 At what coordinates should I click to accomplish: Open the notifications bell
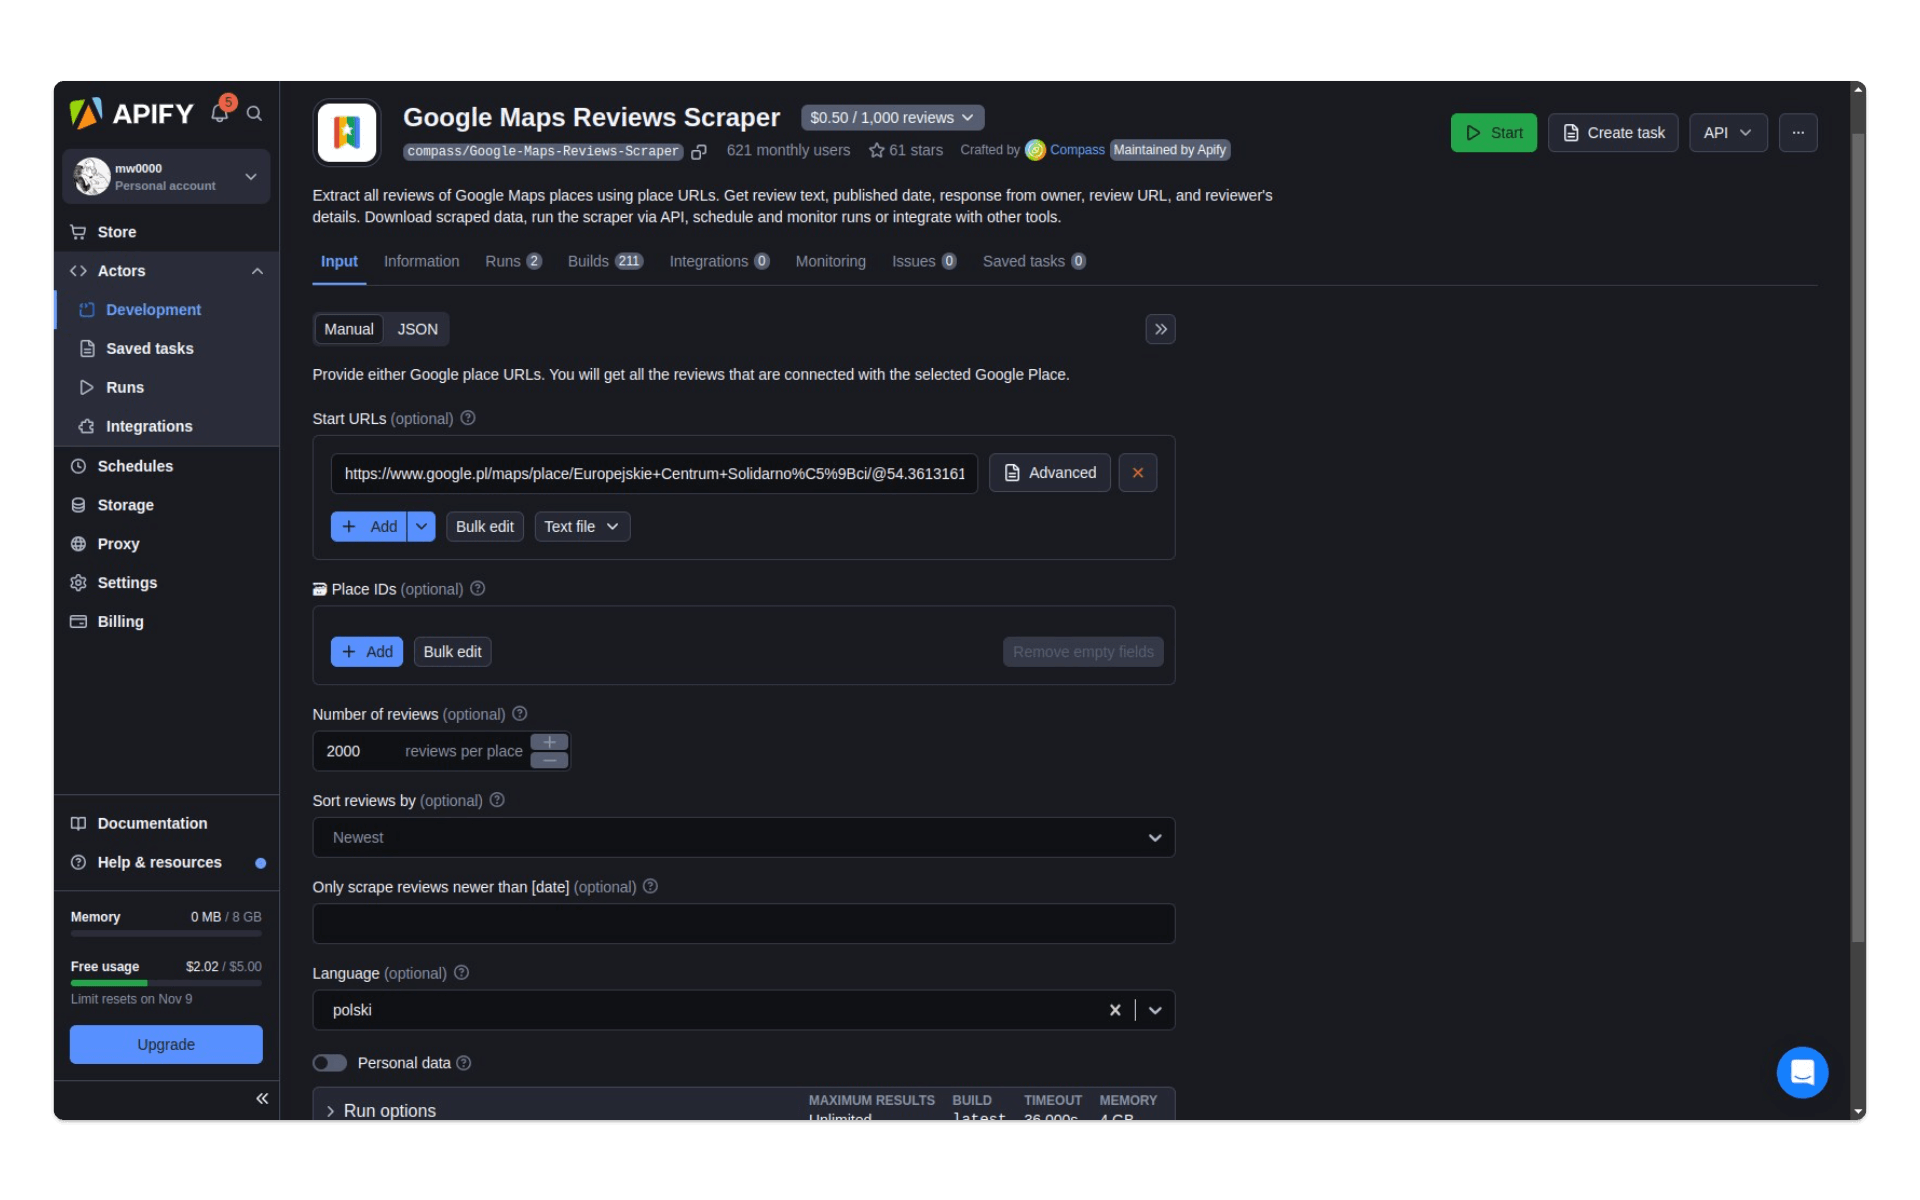click(220, 113)
